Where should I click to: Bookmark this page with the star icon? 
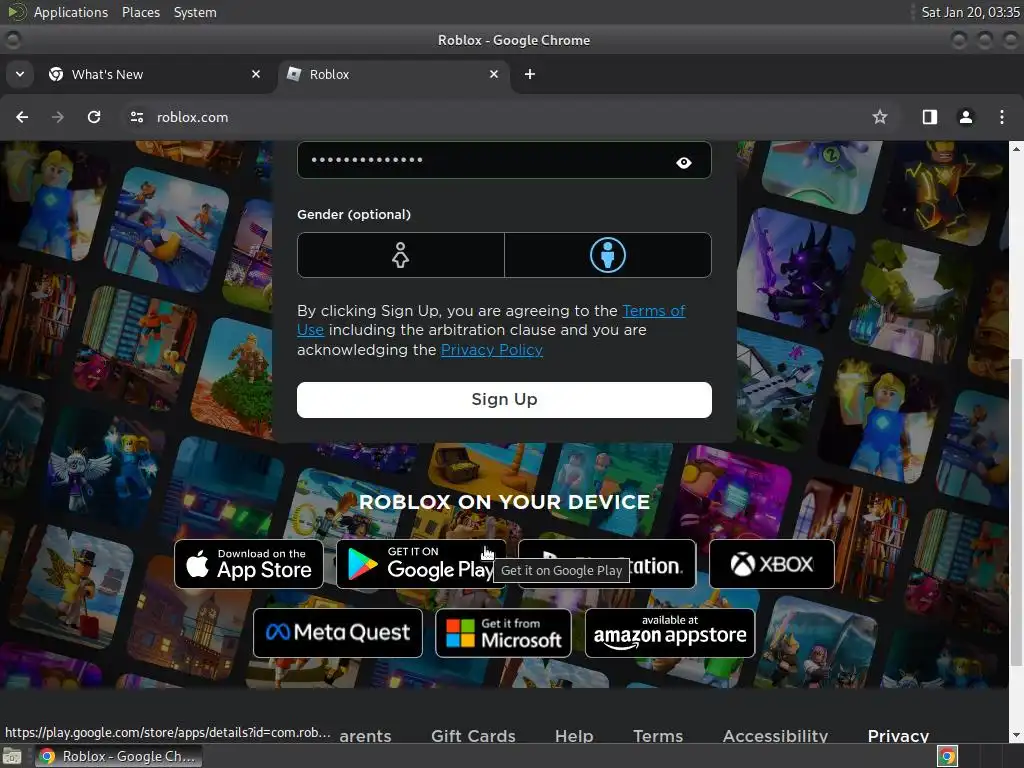(x=880, y=117)
